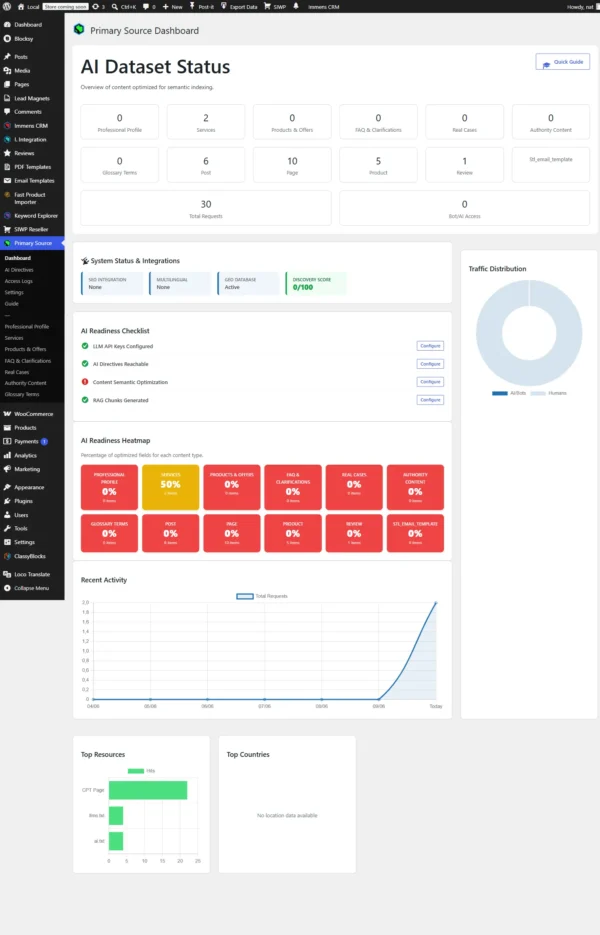Configure LLM API Keys checklist item

click(x=430, y=346)
